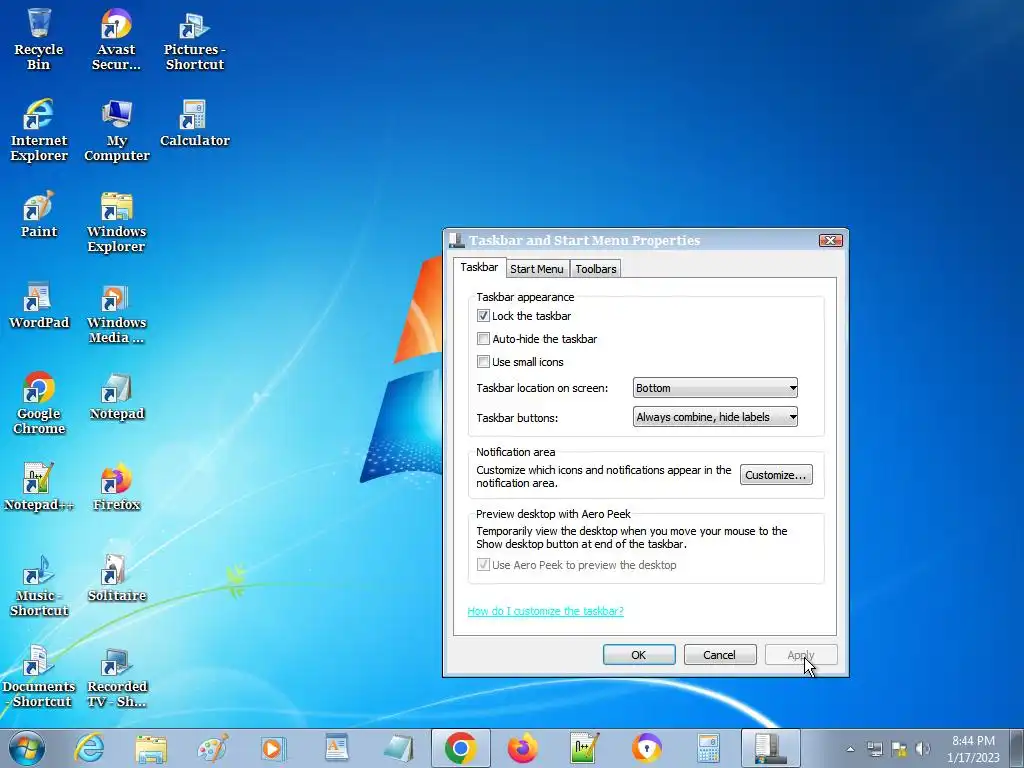The image size is (1024, 768).
Task: Open Notepad++ from the taskbar
Action: (x=584, y=748)
